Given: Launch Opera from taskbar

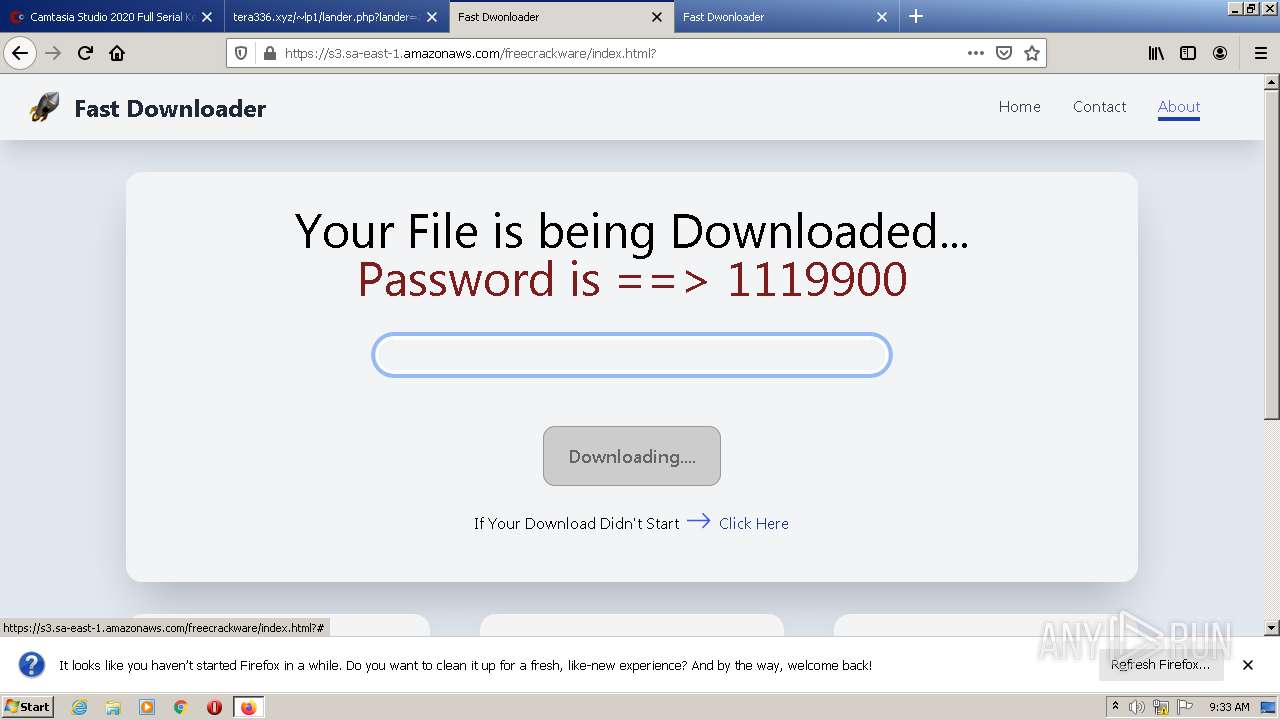Looking at the screenshot, I should pos(214,707).
